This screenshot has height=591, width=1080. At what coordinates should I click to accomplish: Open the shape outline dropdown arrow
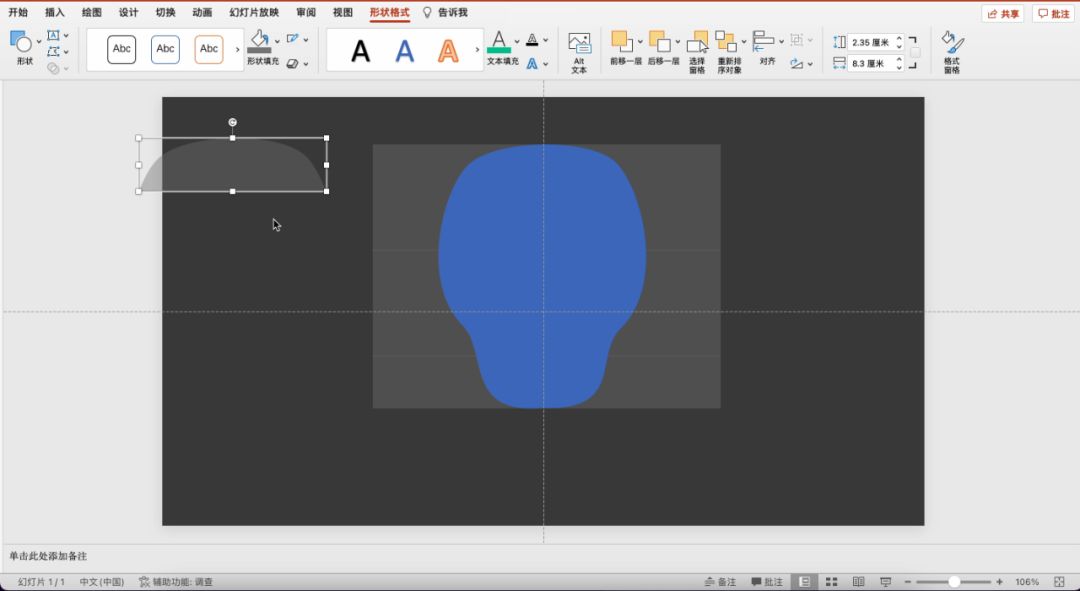tap(306, 40)
